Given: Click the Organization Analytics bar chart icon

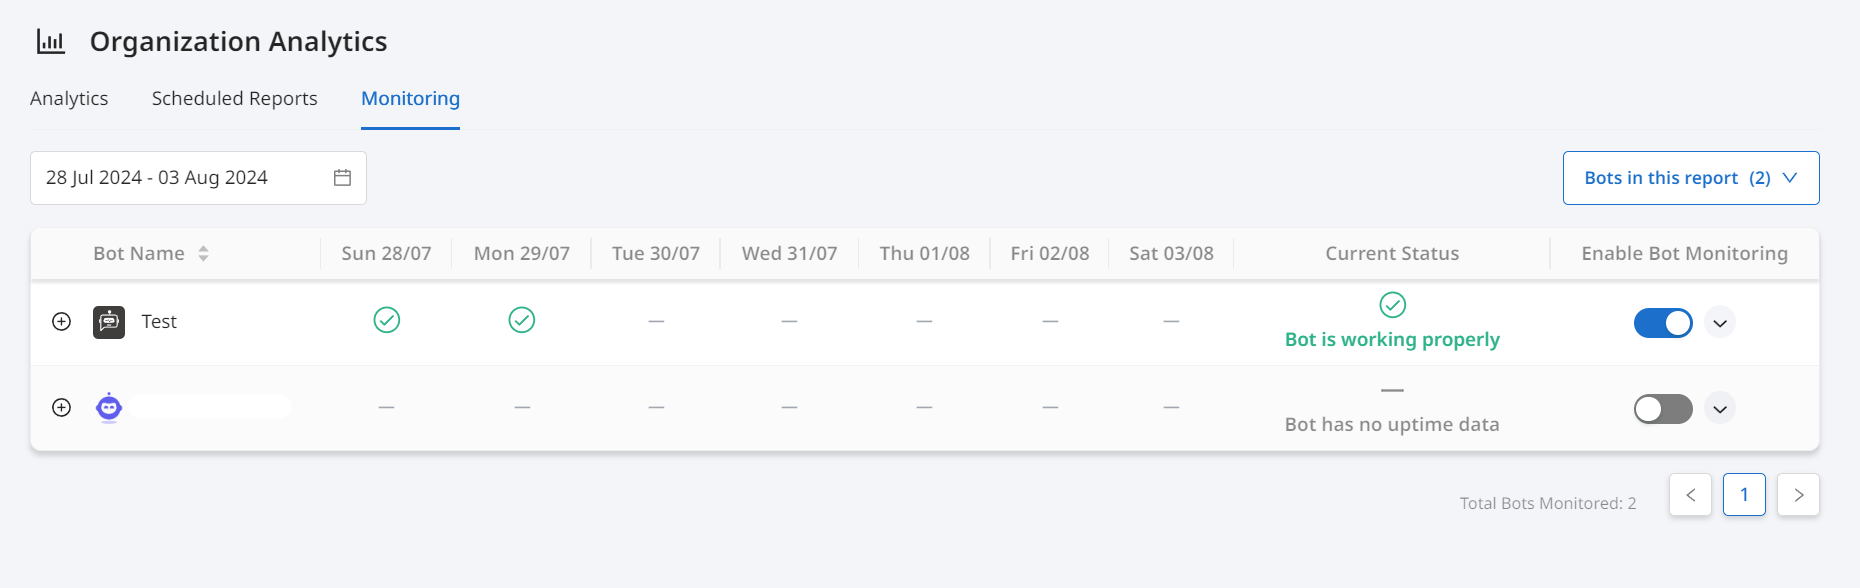Looking at the screenshot, I should pos(51,41).
